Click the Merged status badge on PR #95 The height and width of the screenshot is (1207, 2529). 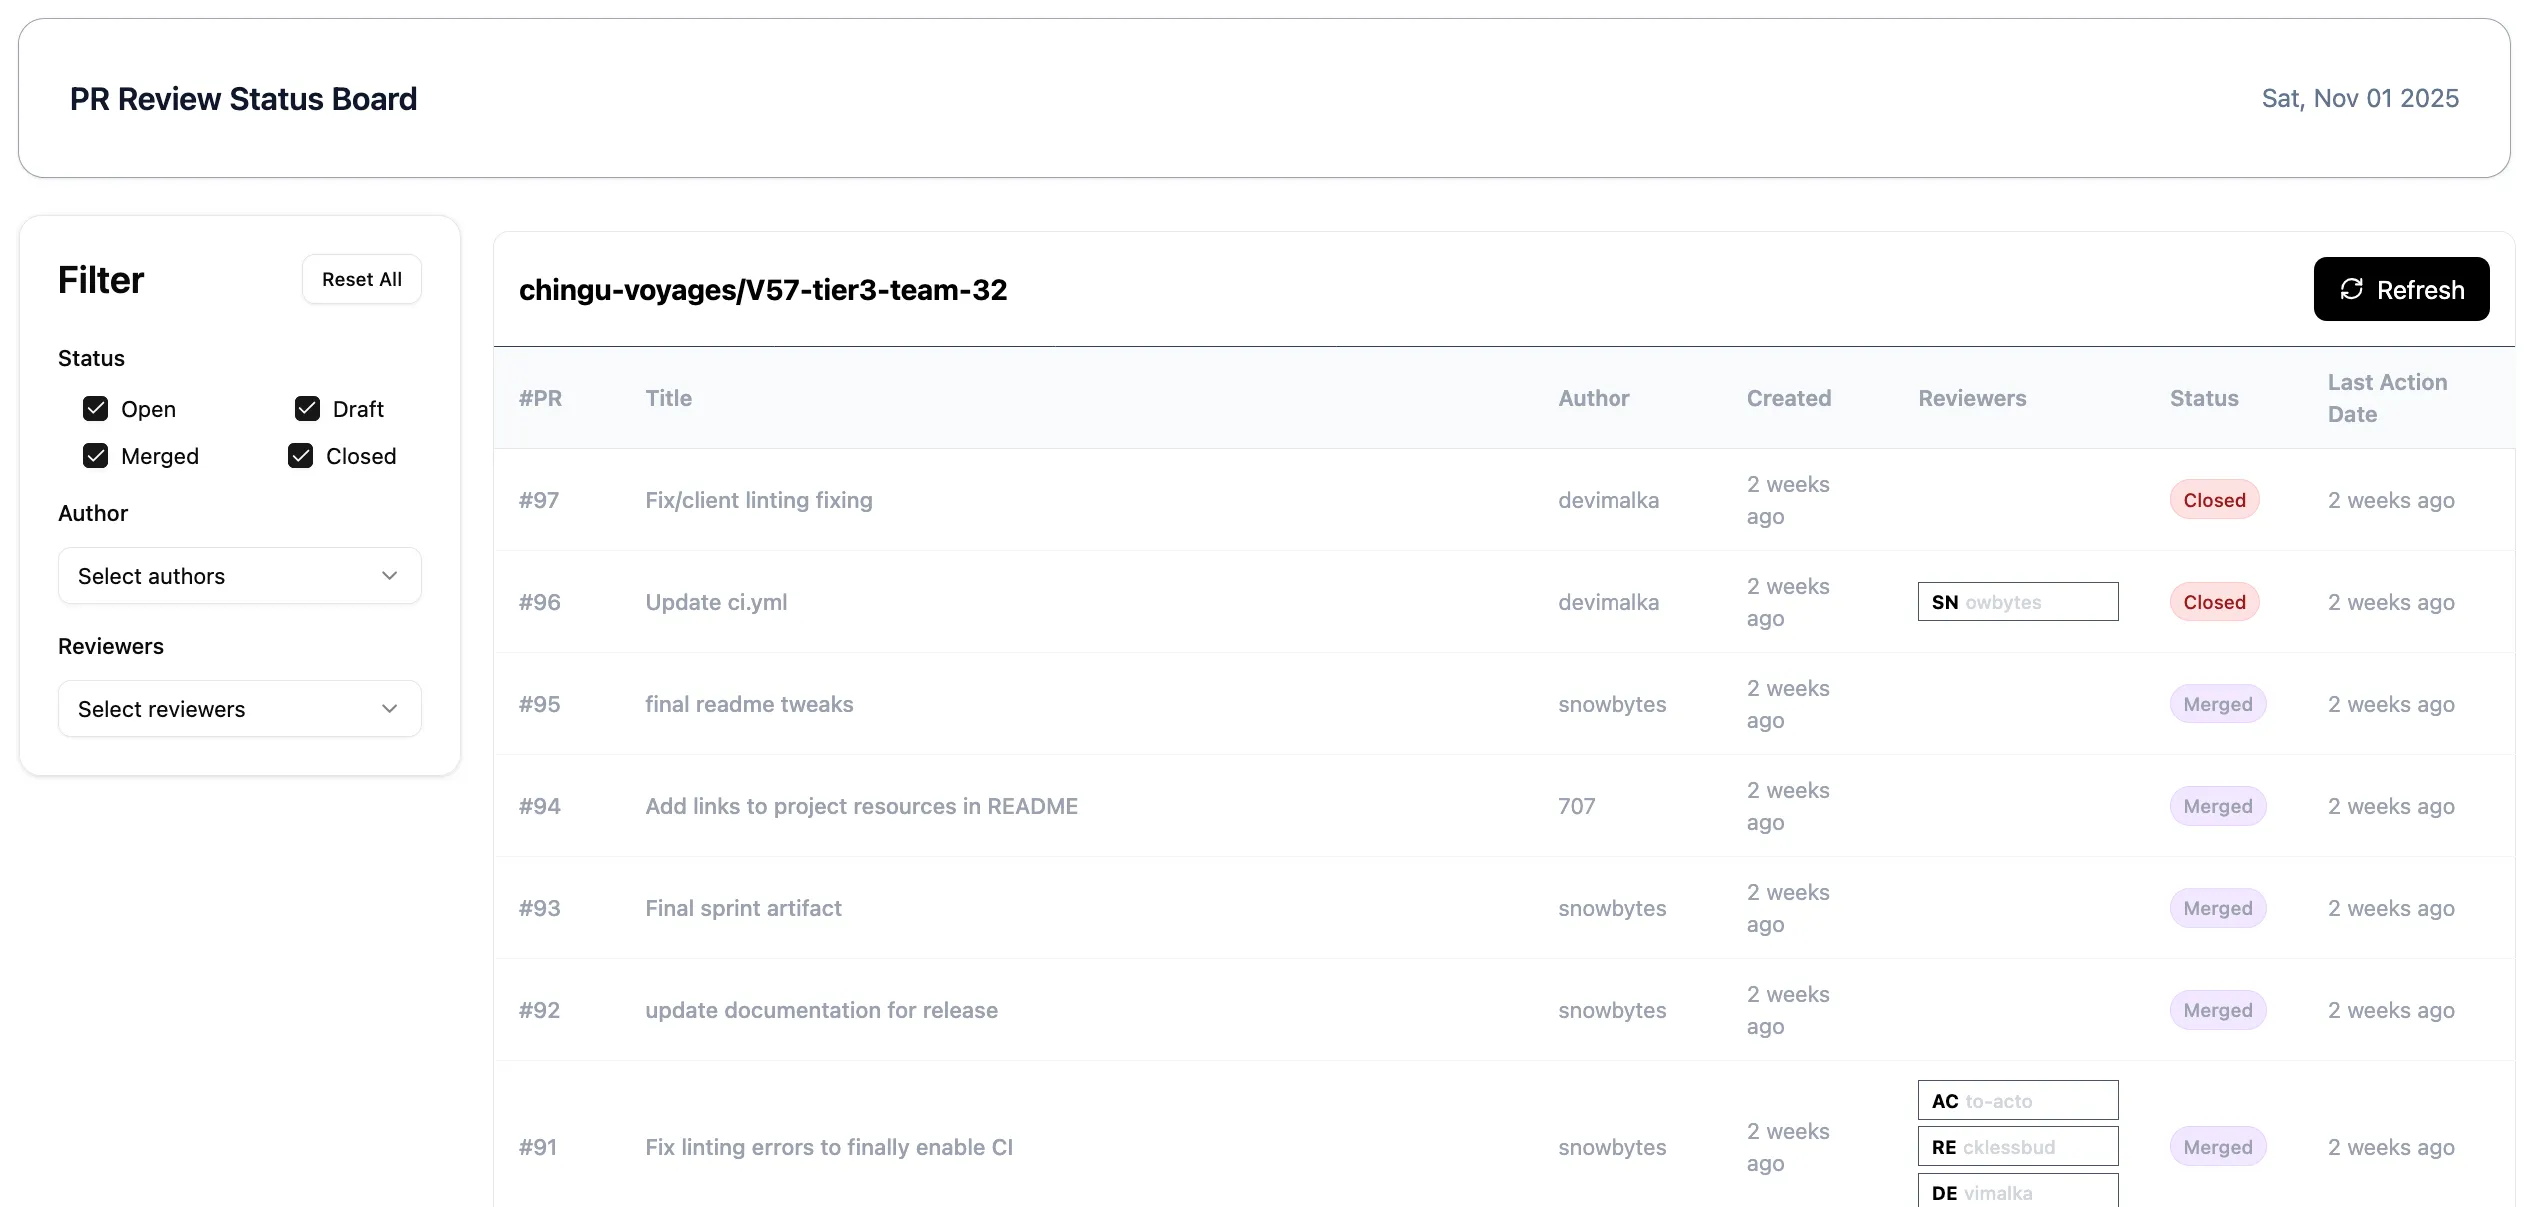2217,704
